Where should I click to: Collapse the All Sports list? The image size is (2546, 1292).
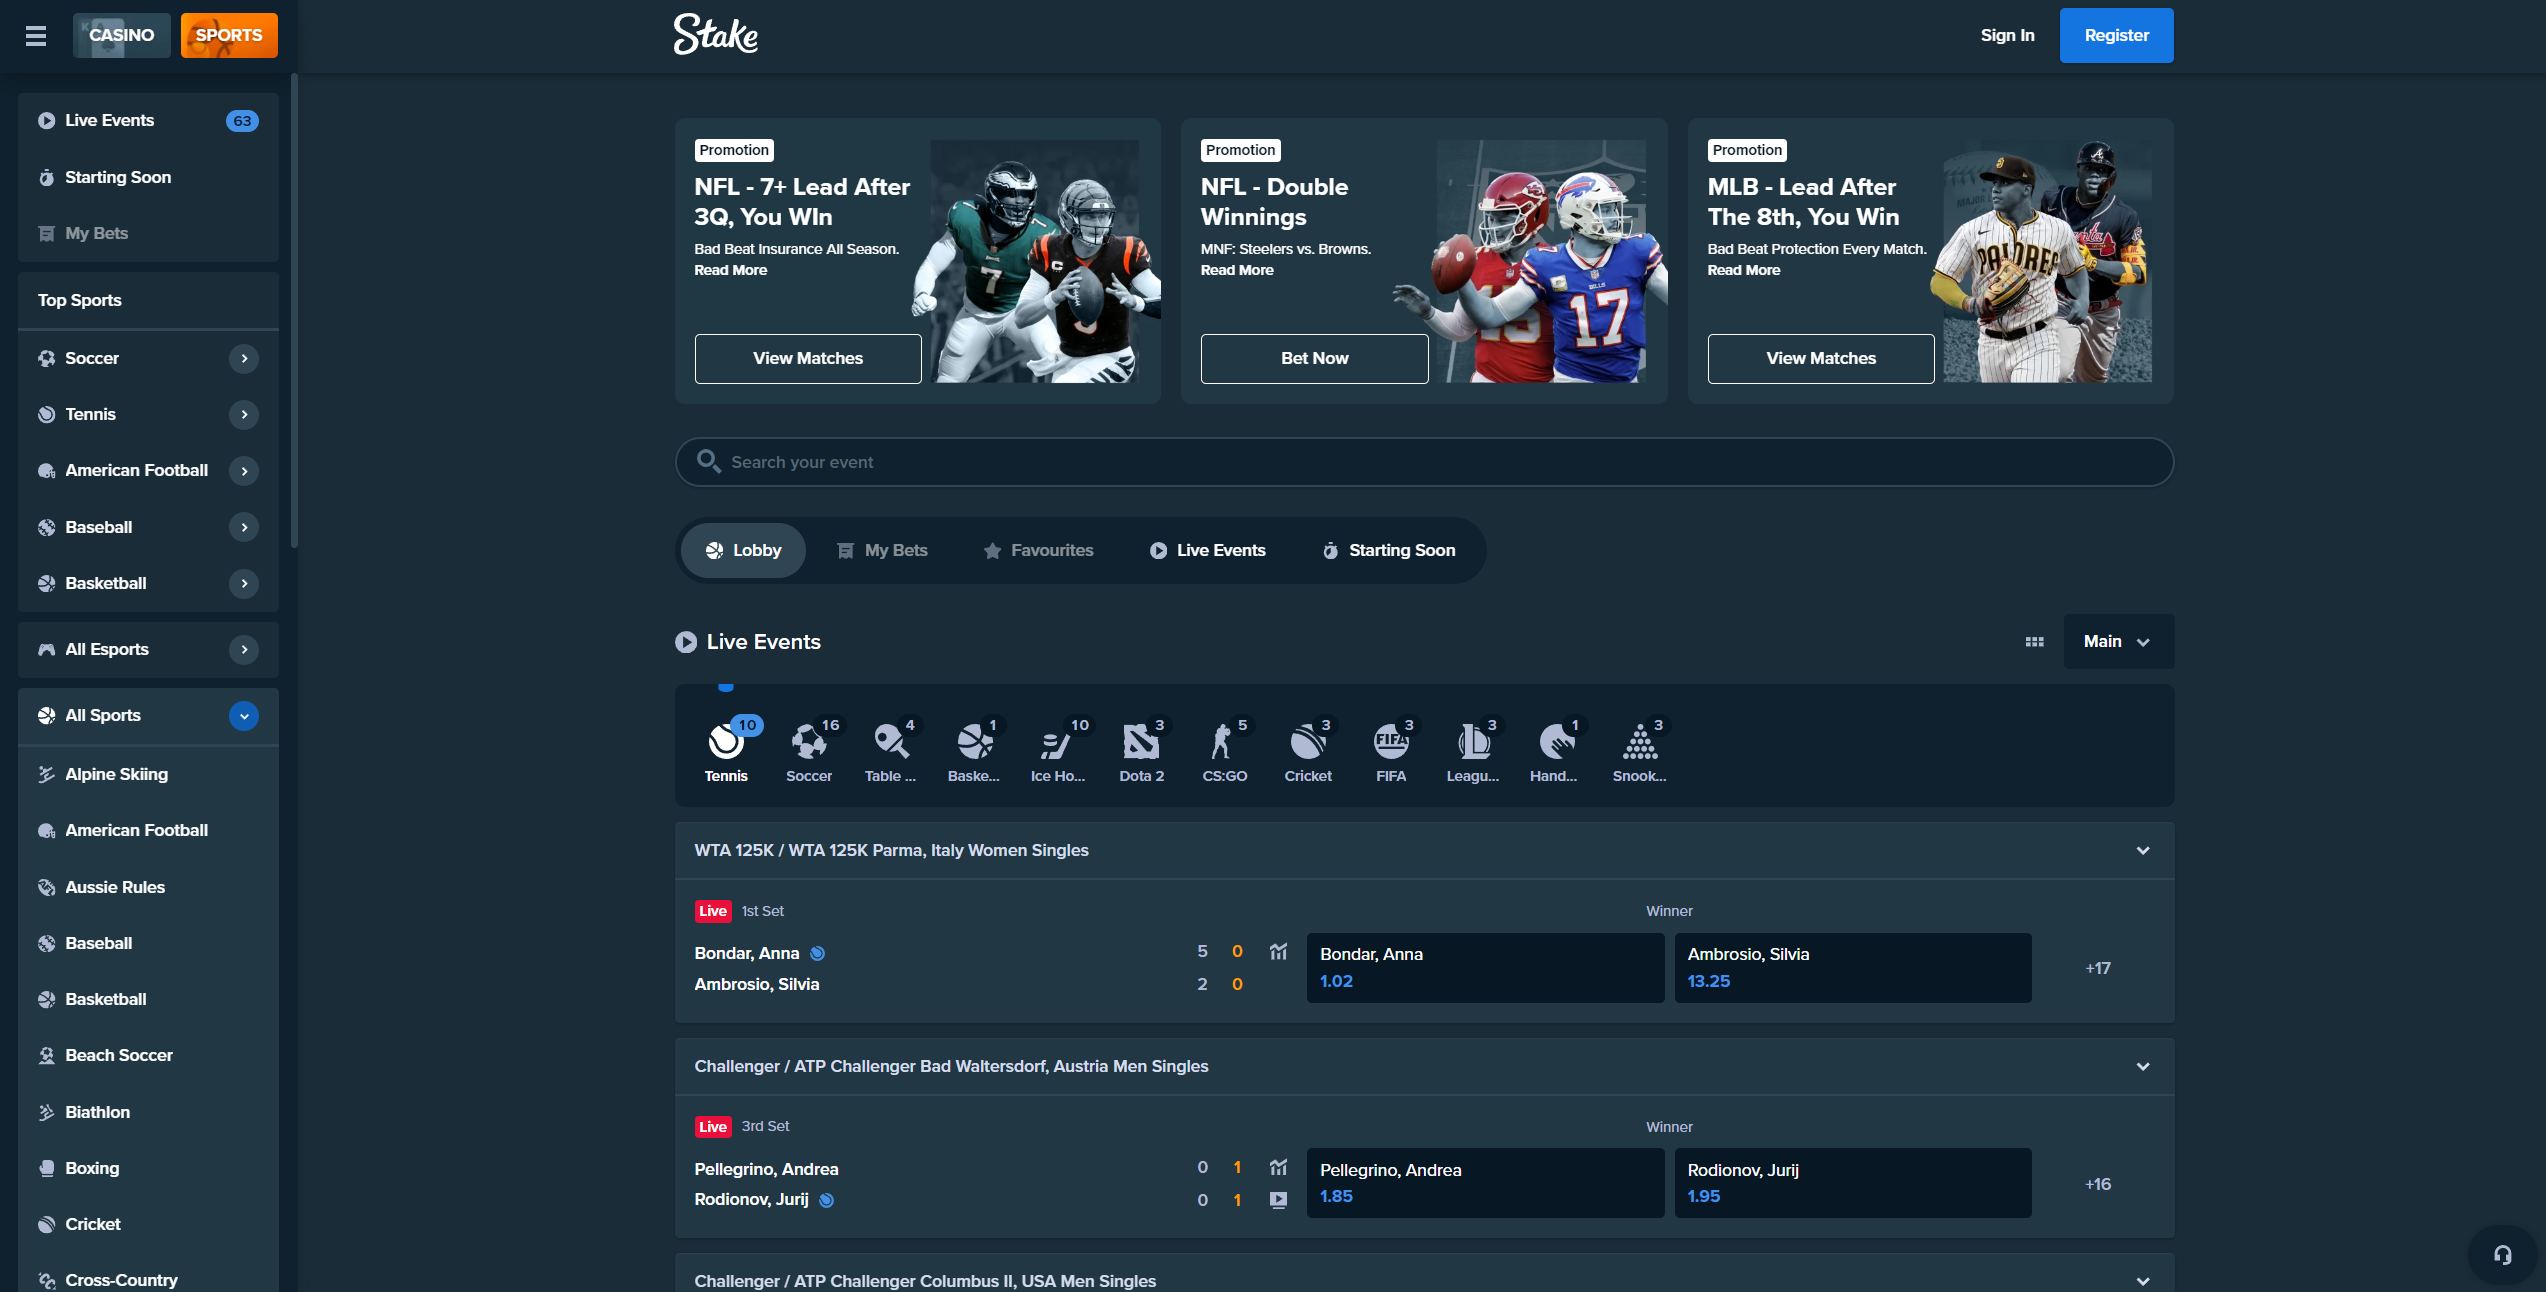tap(244, 716)
